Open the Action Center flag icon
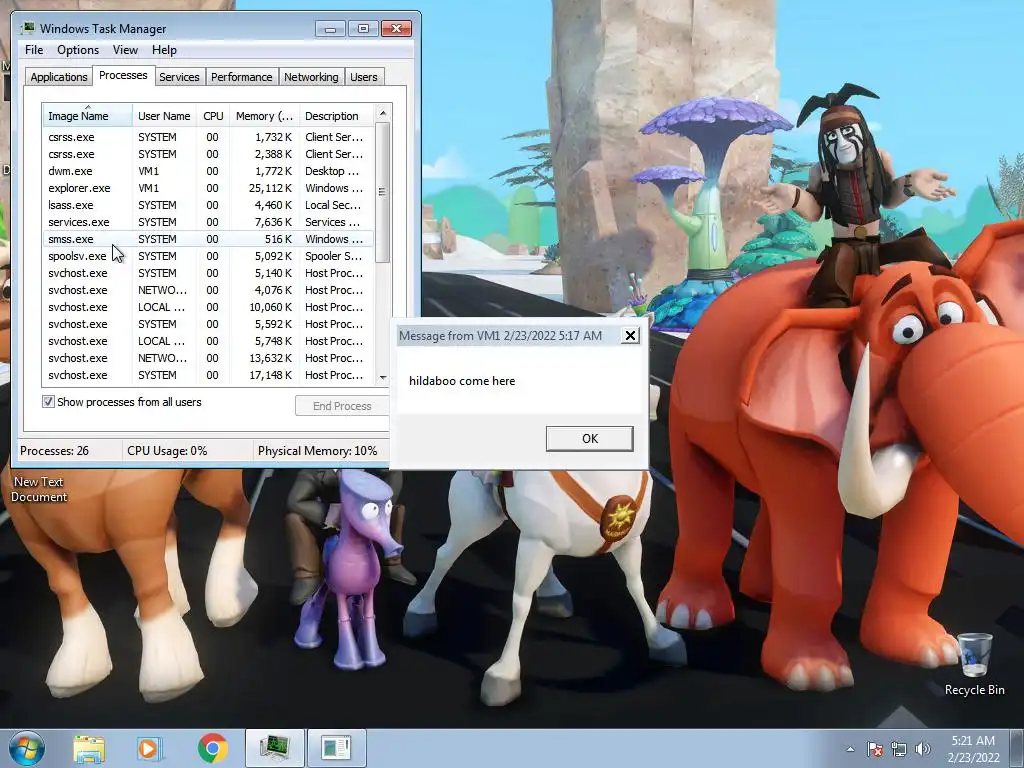Image resolution: width=1024 pixels, height=768 pixels. point(875,749)
